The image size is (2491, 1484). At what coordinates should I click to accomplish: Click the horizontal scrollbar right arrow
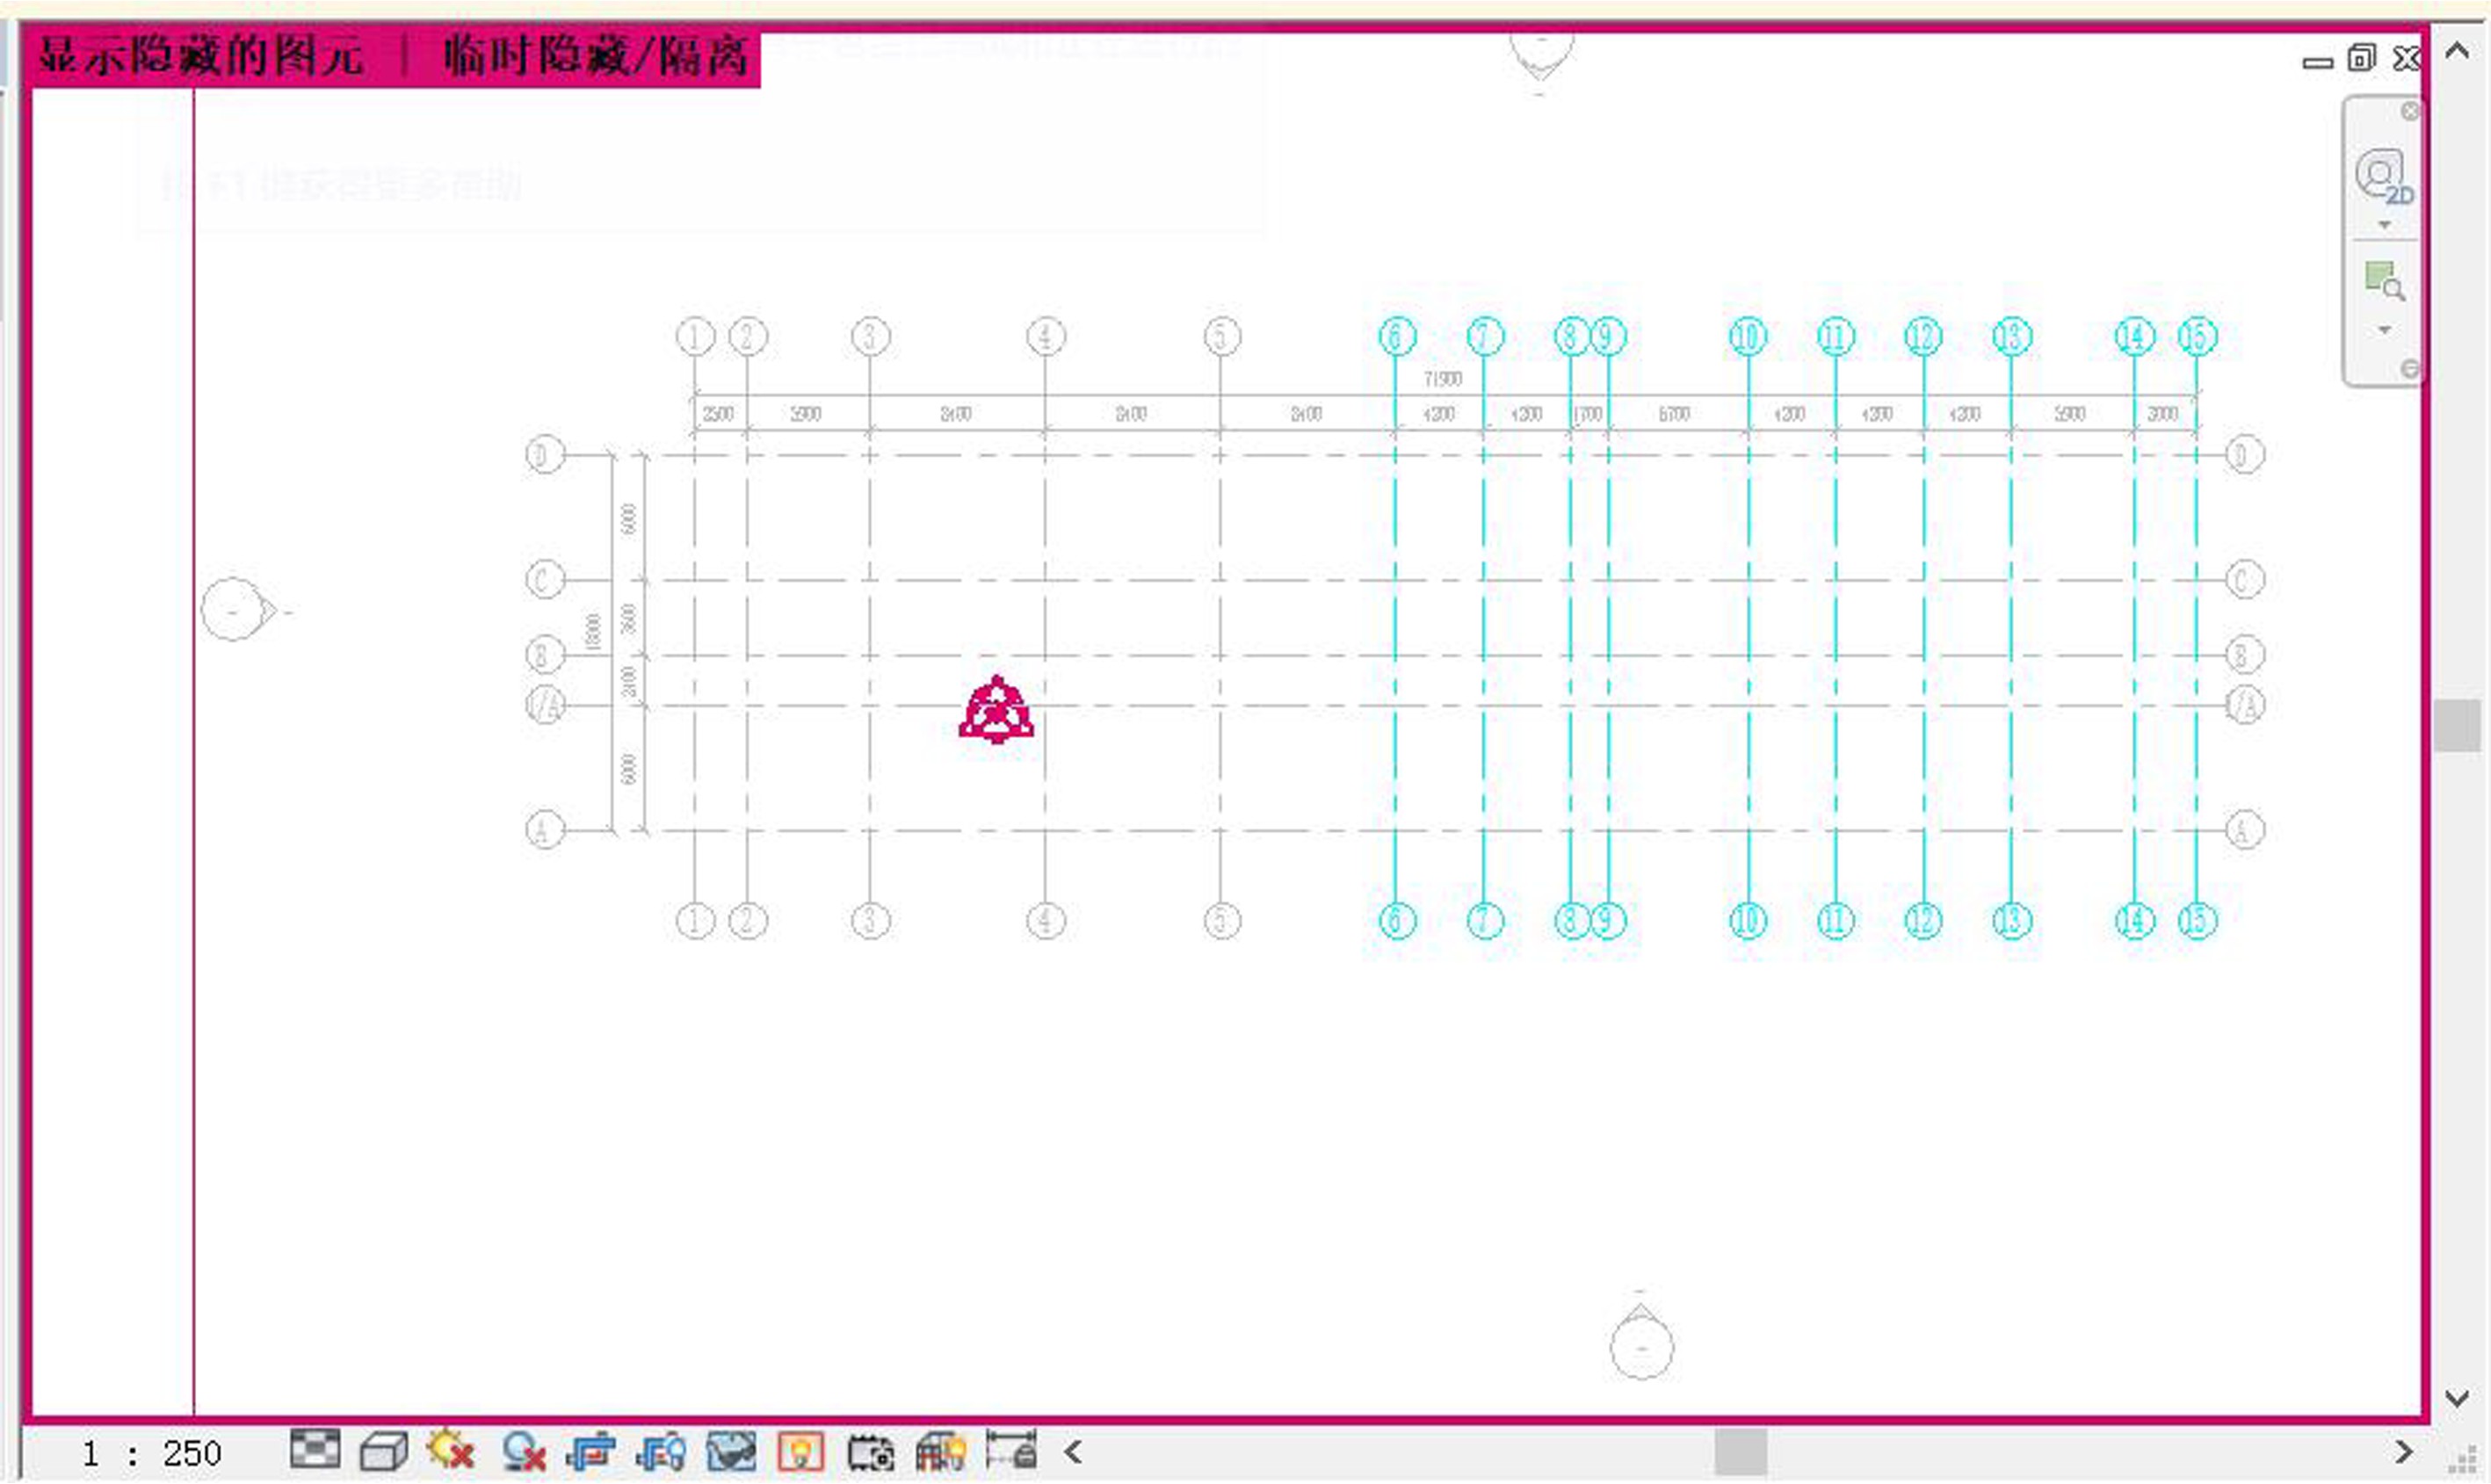[2404, 1452]
